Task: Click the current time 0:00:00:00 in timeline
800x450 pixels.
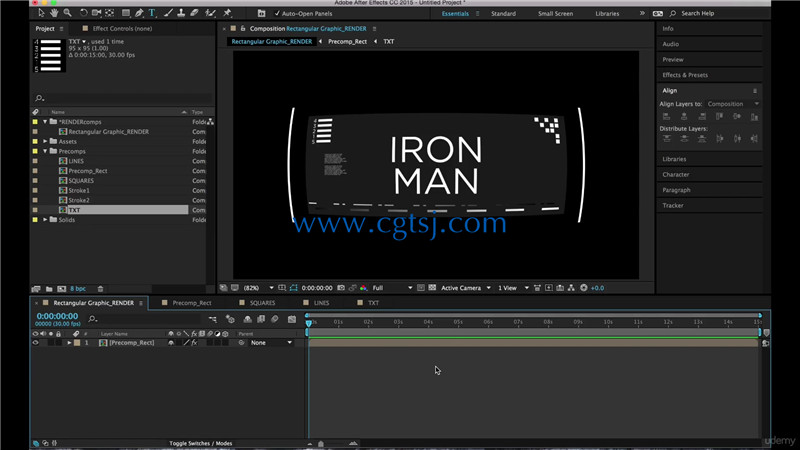Action: point(57,316)
